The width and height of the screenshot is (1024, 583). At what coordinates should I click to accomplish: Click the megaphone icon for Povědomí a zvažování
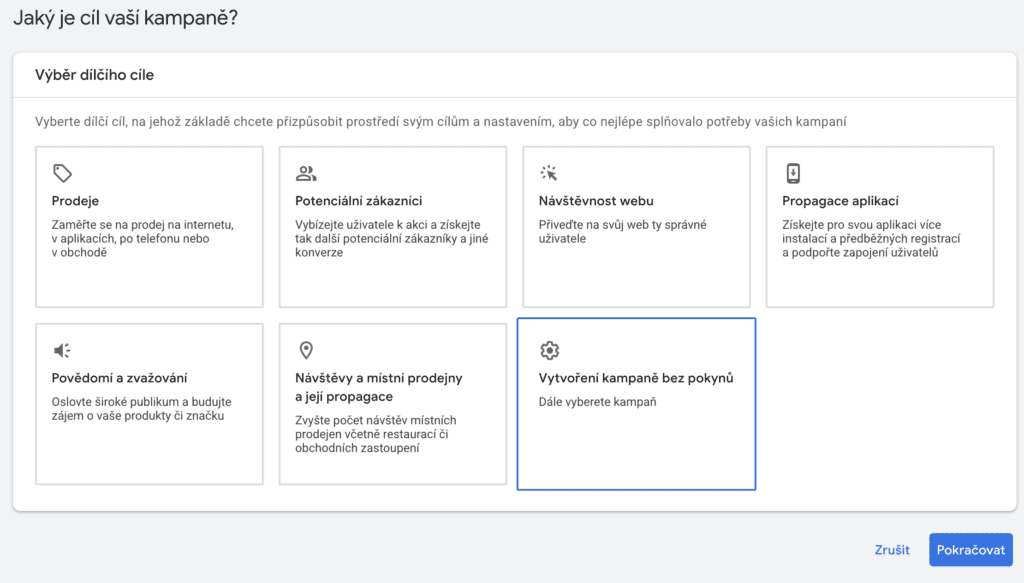coord(62,350)
